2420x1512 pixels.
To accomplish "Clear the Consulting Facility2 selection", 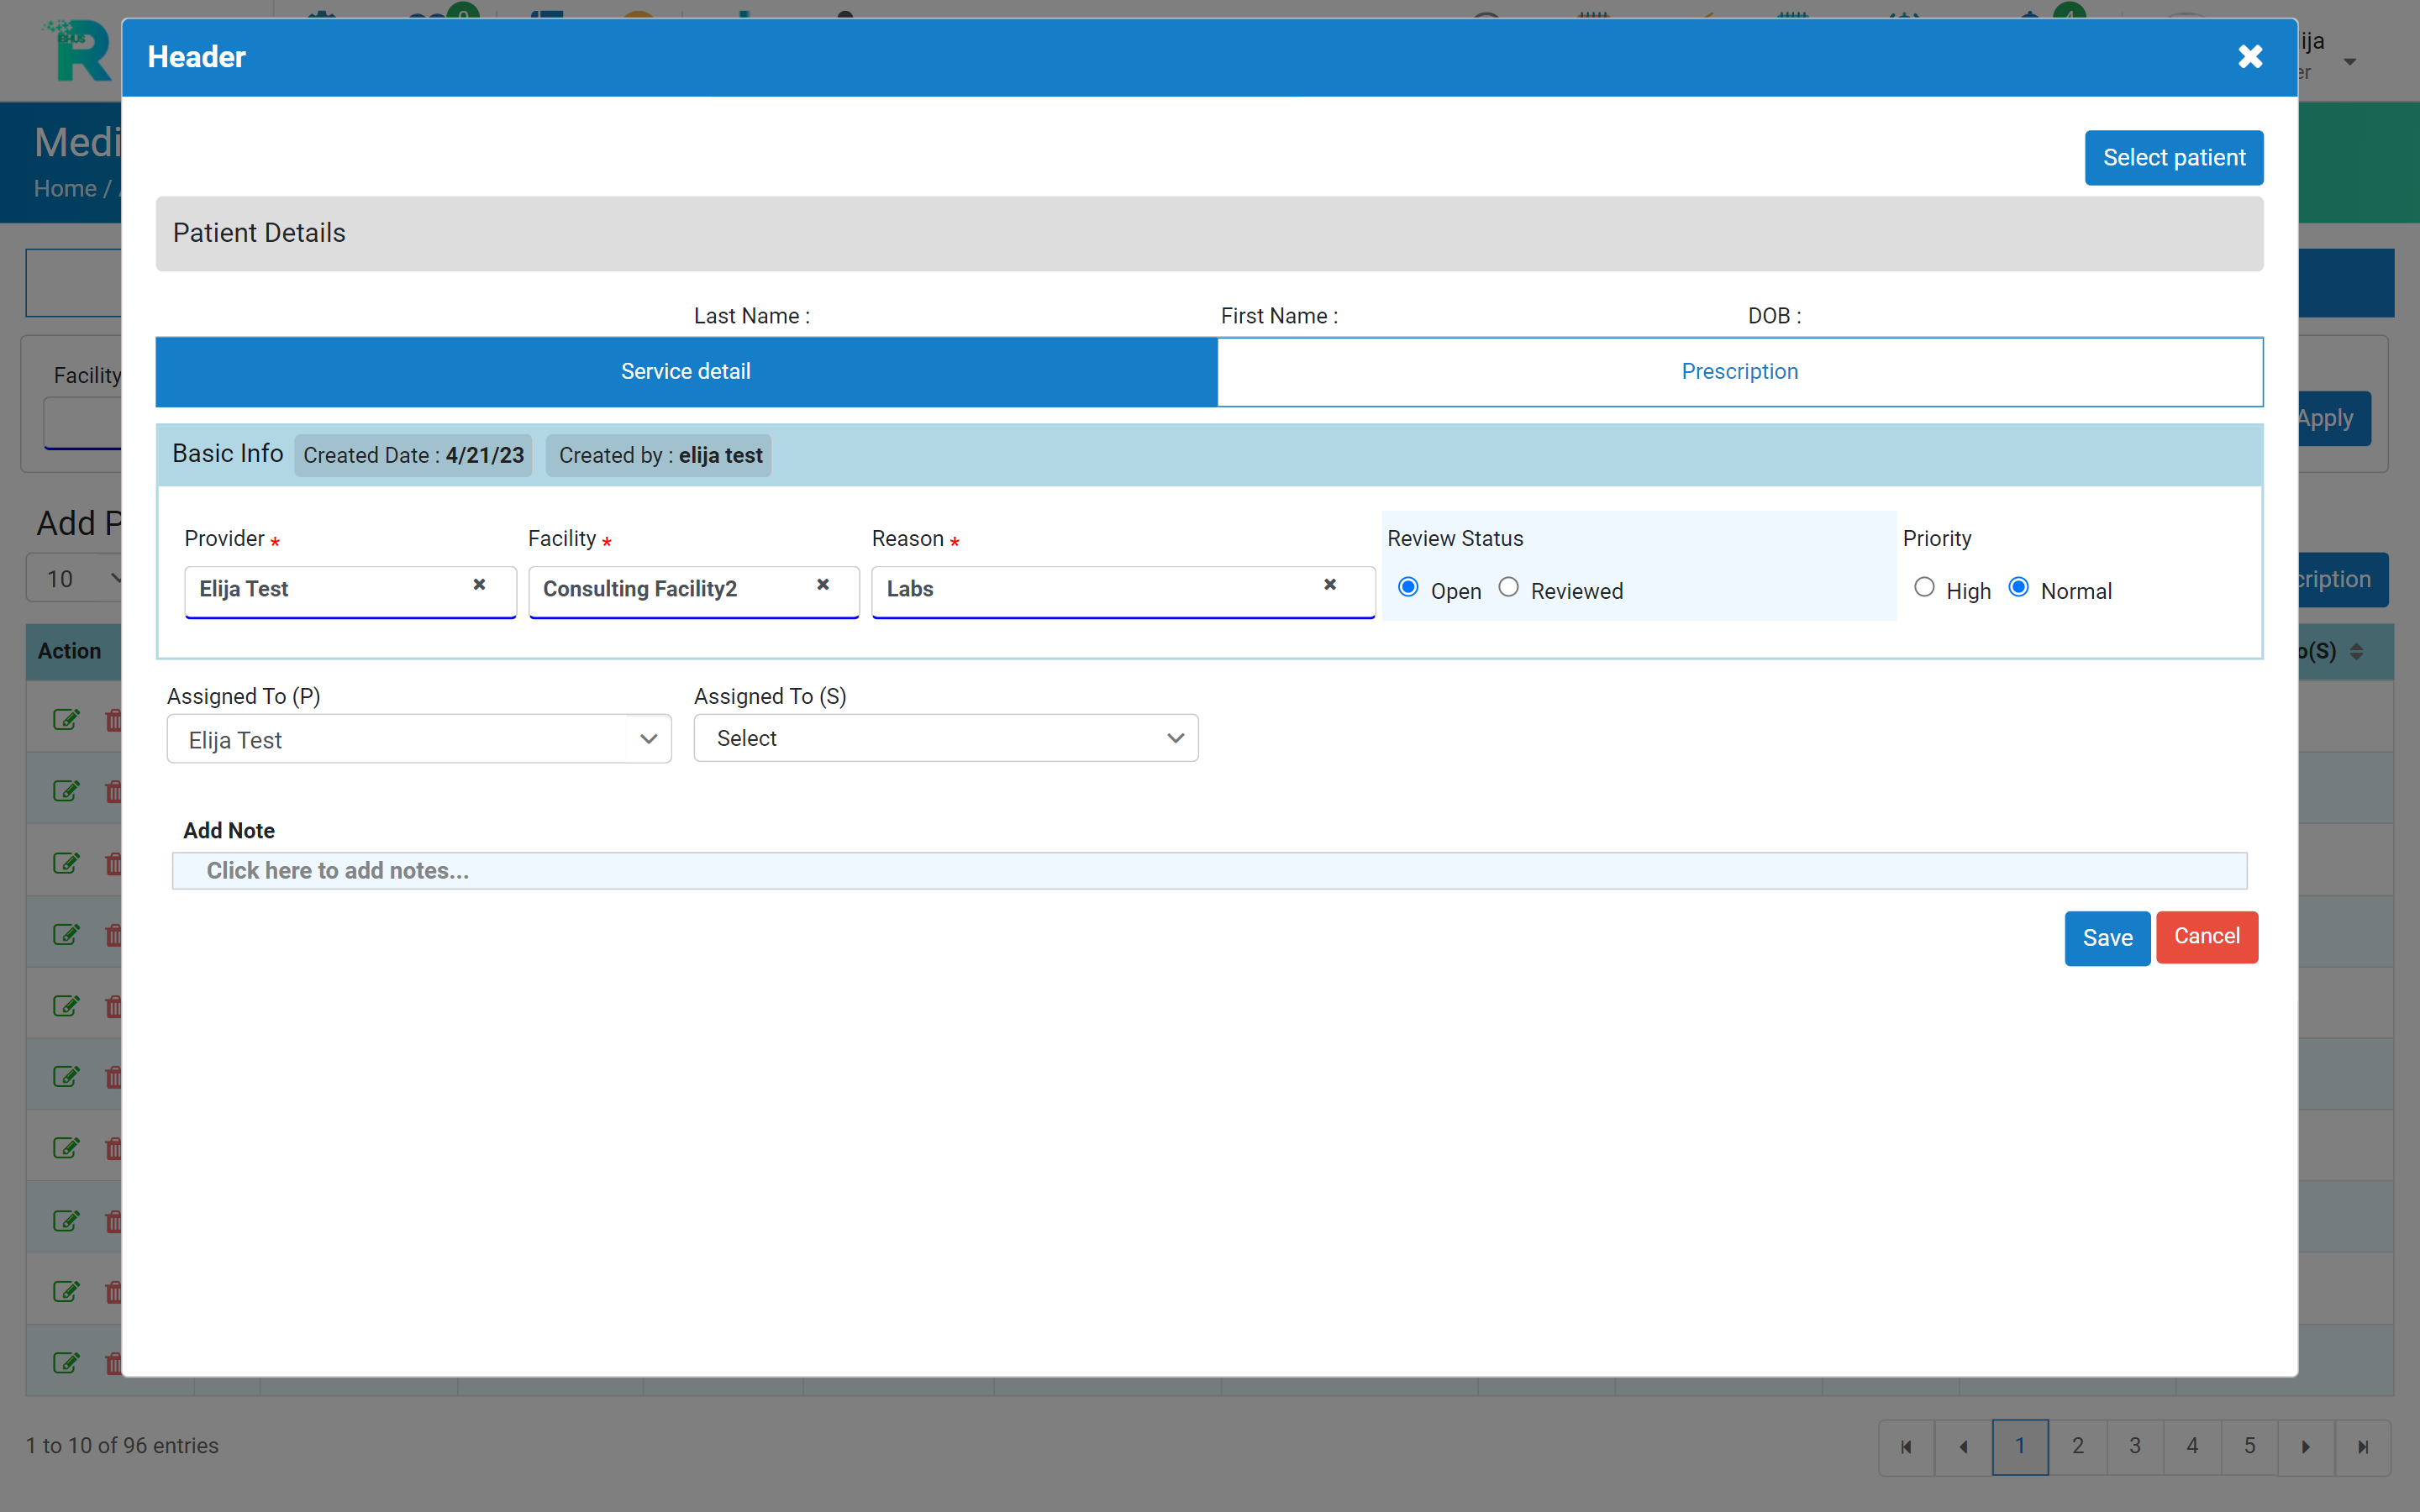I will click(x=822, y=585).
